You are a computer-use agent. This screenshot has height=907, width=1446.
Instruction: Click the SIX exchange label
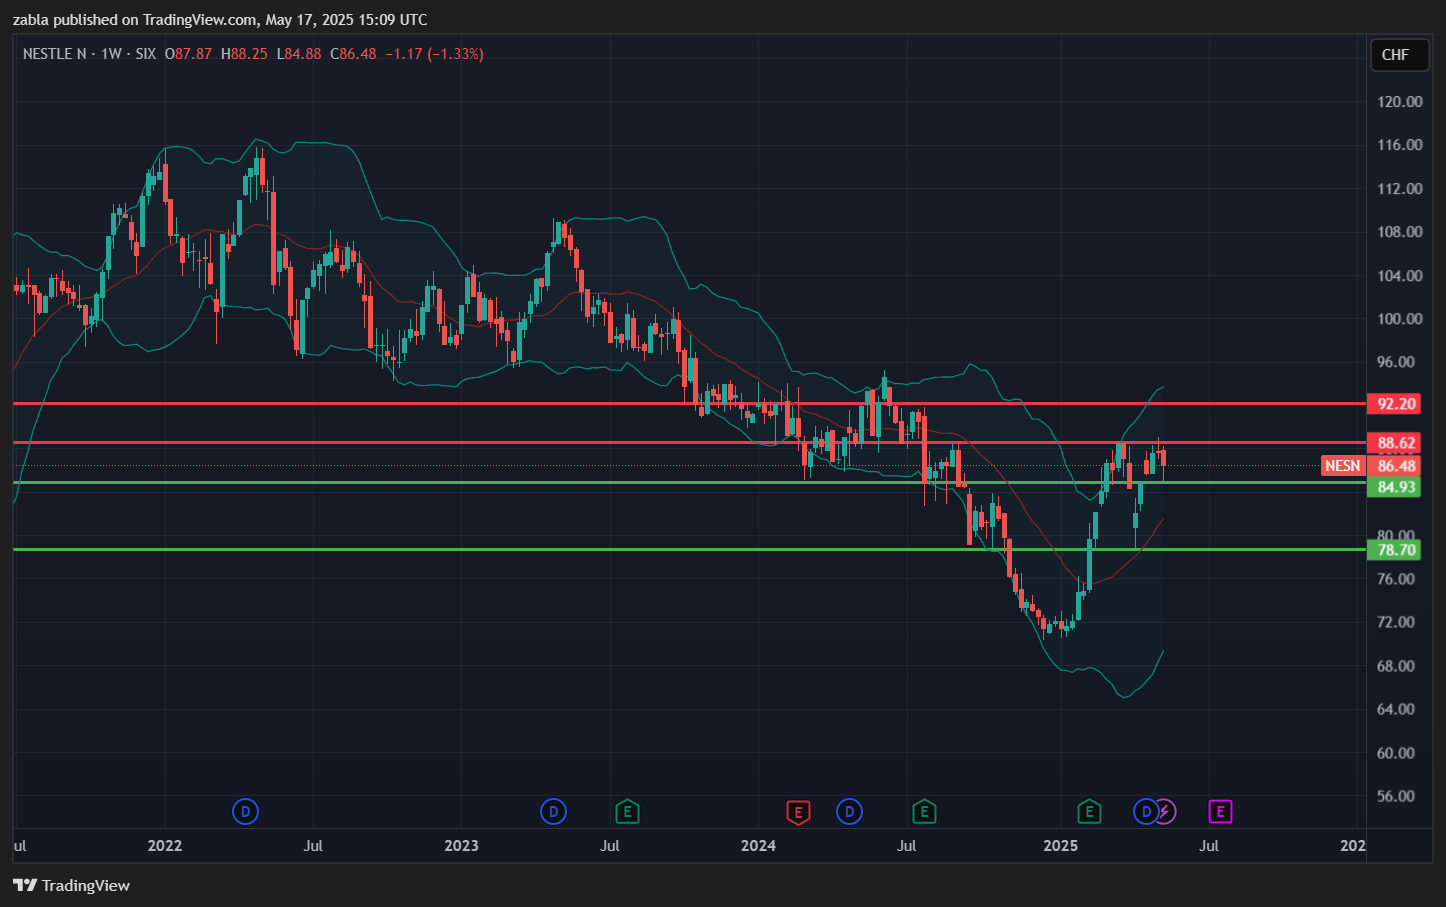click(146, 54)
